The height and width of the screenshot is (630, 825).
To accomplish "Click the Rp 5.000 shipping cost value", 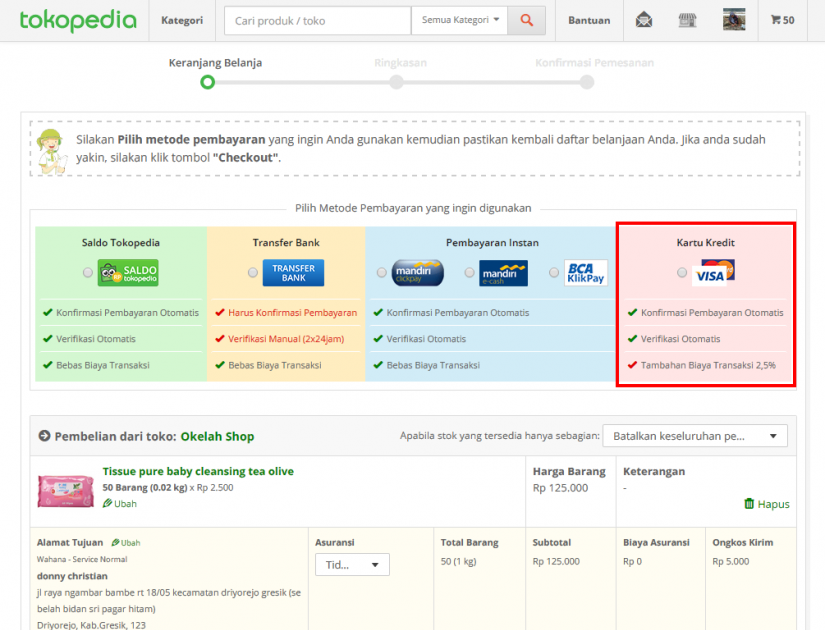I will click(x=731, y=562).
